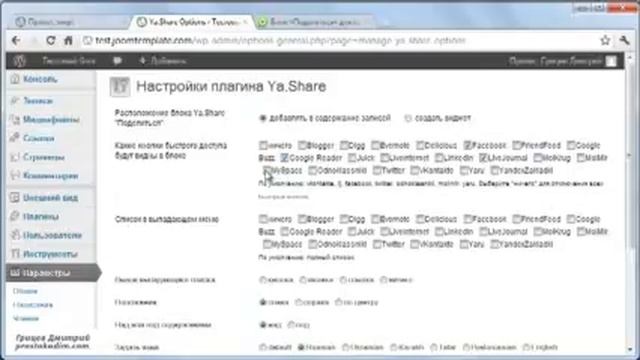Open browser wrench settings menu
Viewport: 640px width, 360px height.
pos(624,40)
